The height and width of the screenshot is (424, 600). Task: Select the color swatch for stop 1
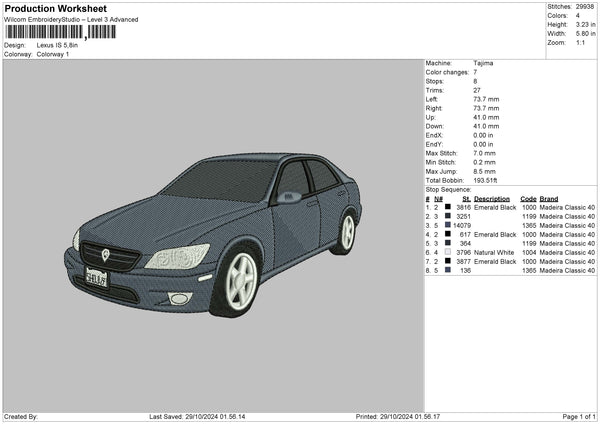tap(447, 207)
